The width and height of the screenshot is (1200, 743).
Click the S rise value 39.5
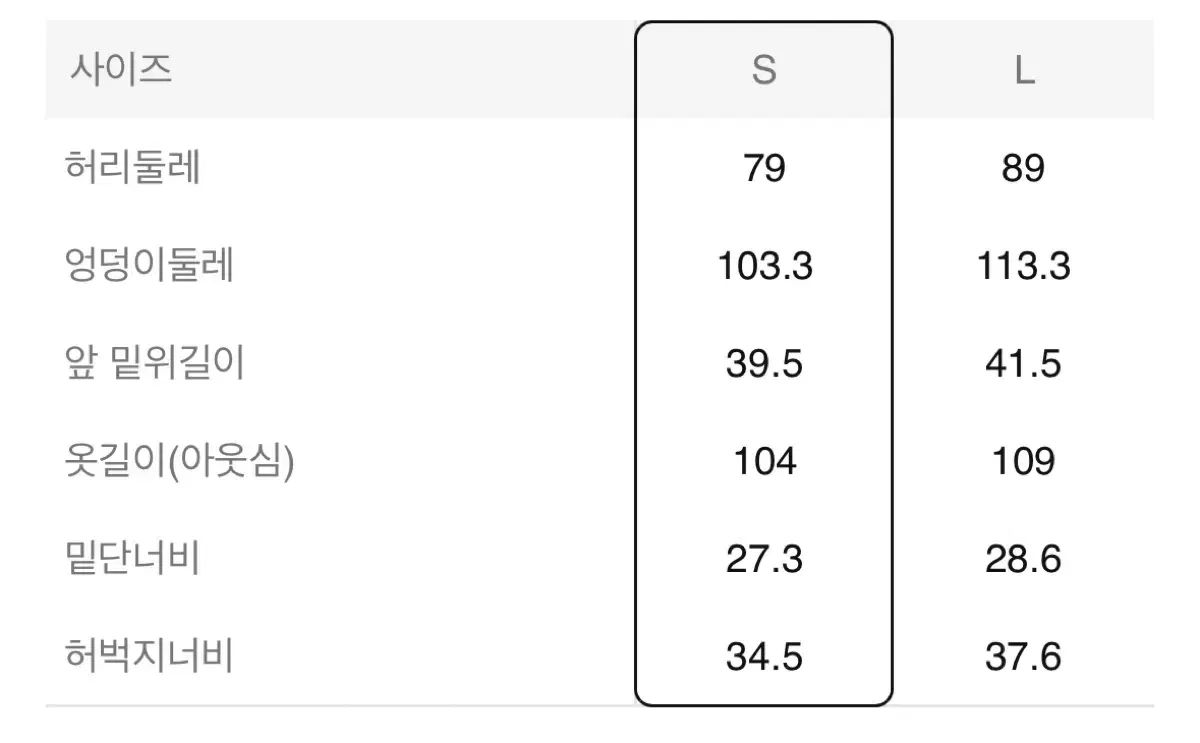tap(764, 364)
